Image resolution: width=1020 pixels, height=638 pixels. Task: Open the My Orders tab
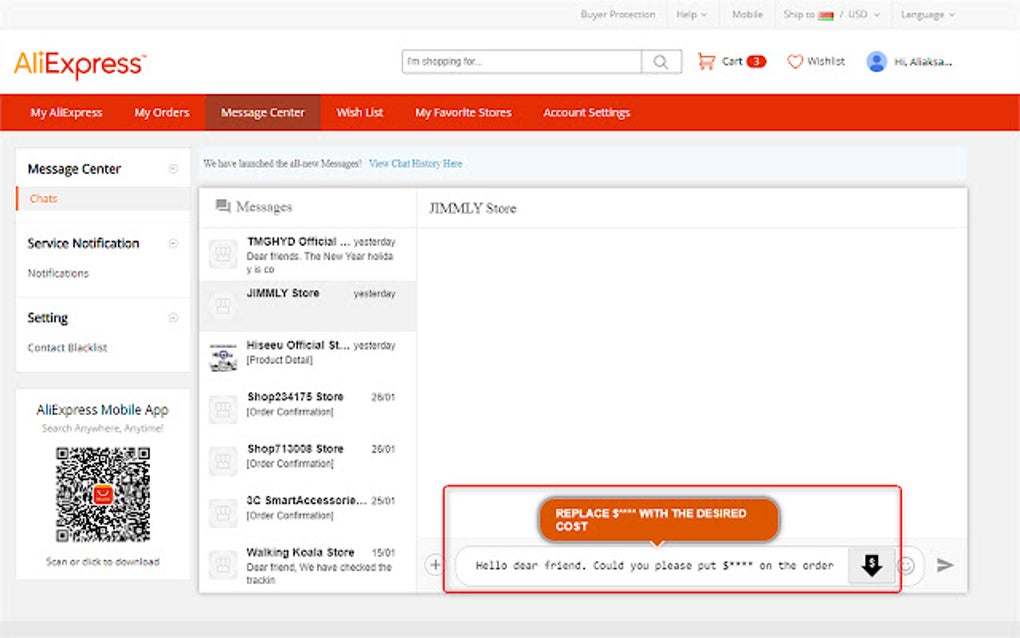pos(162,113)
